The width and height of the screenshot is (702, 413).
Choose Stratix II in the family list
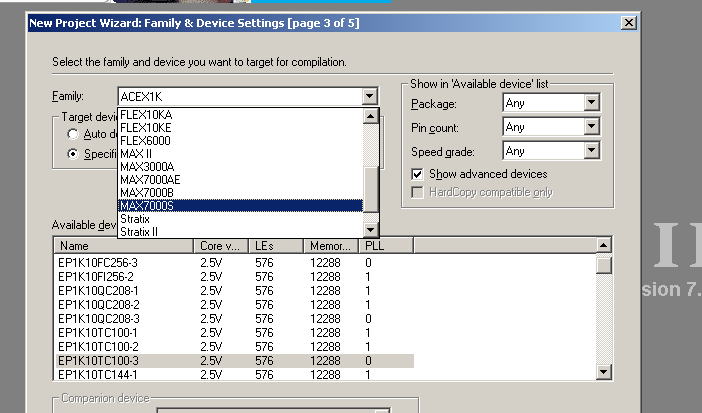(240, 232)
